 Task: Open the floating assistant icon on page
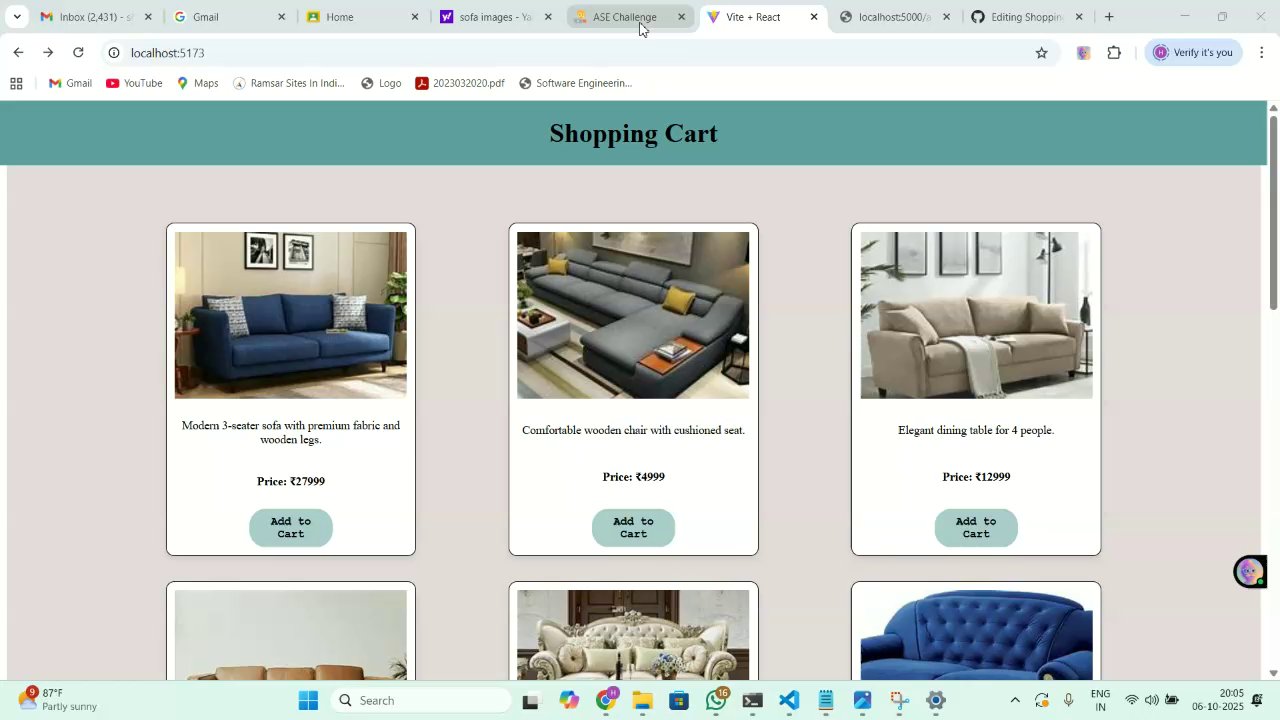coord(1249,572)
